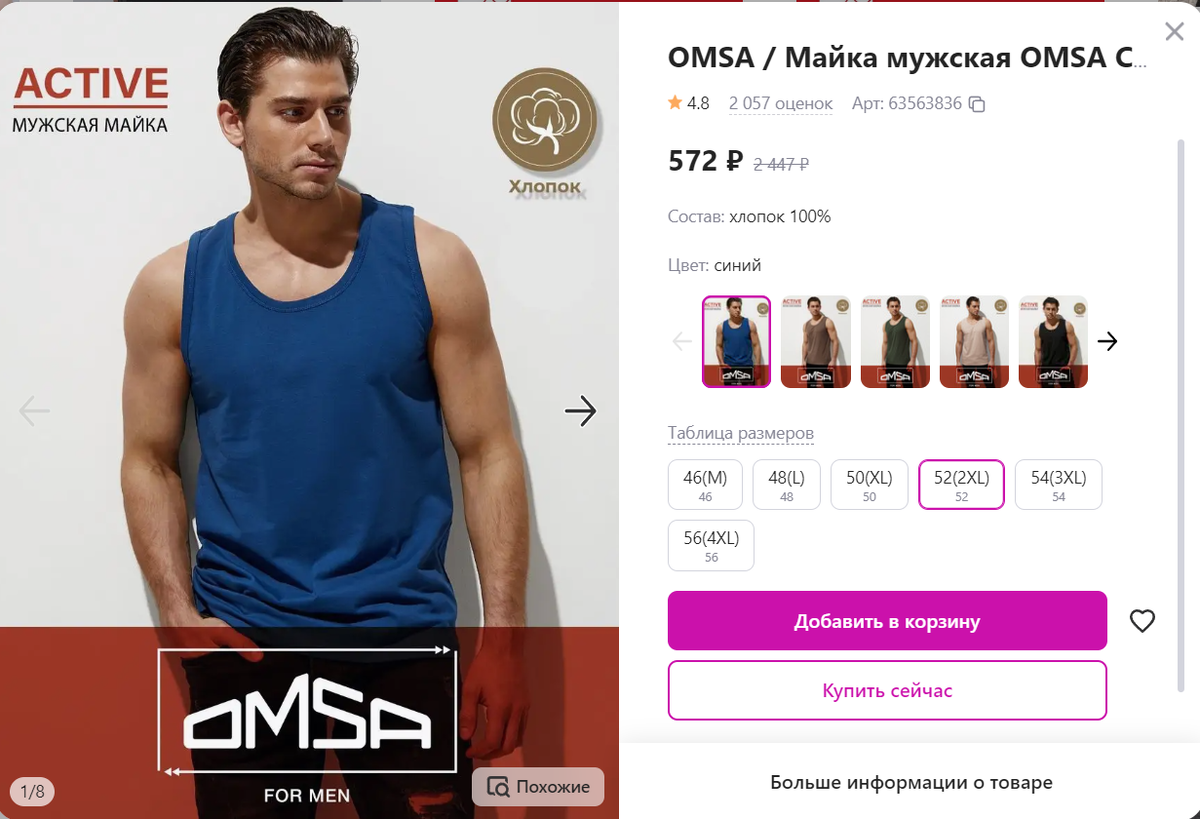Show the next product photo with the right arrow

(580, 410)
